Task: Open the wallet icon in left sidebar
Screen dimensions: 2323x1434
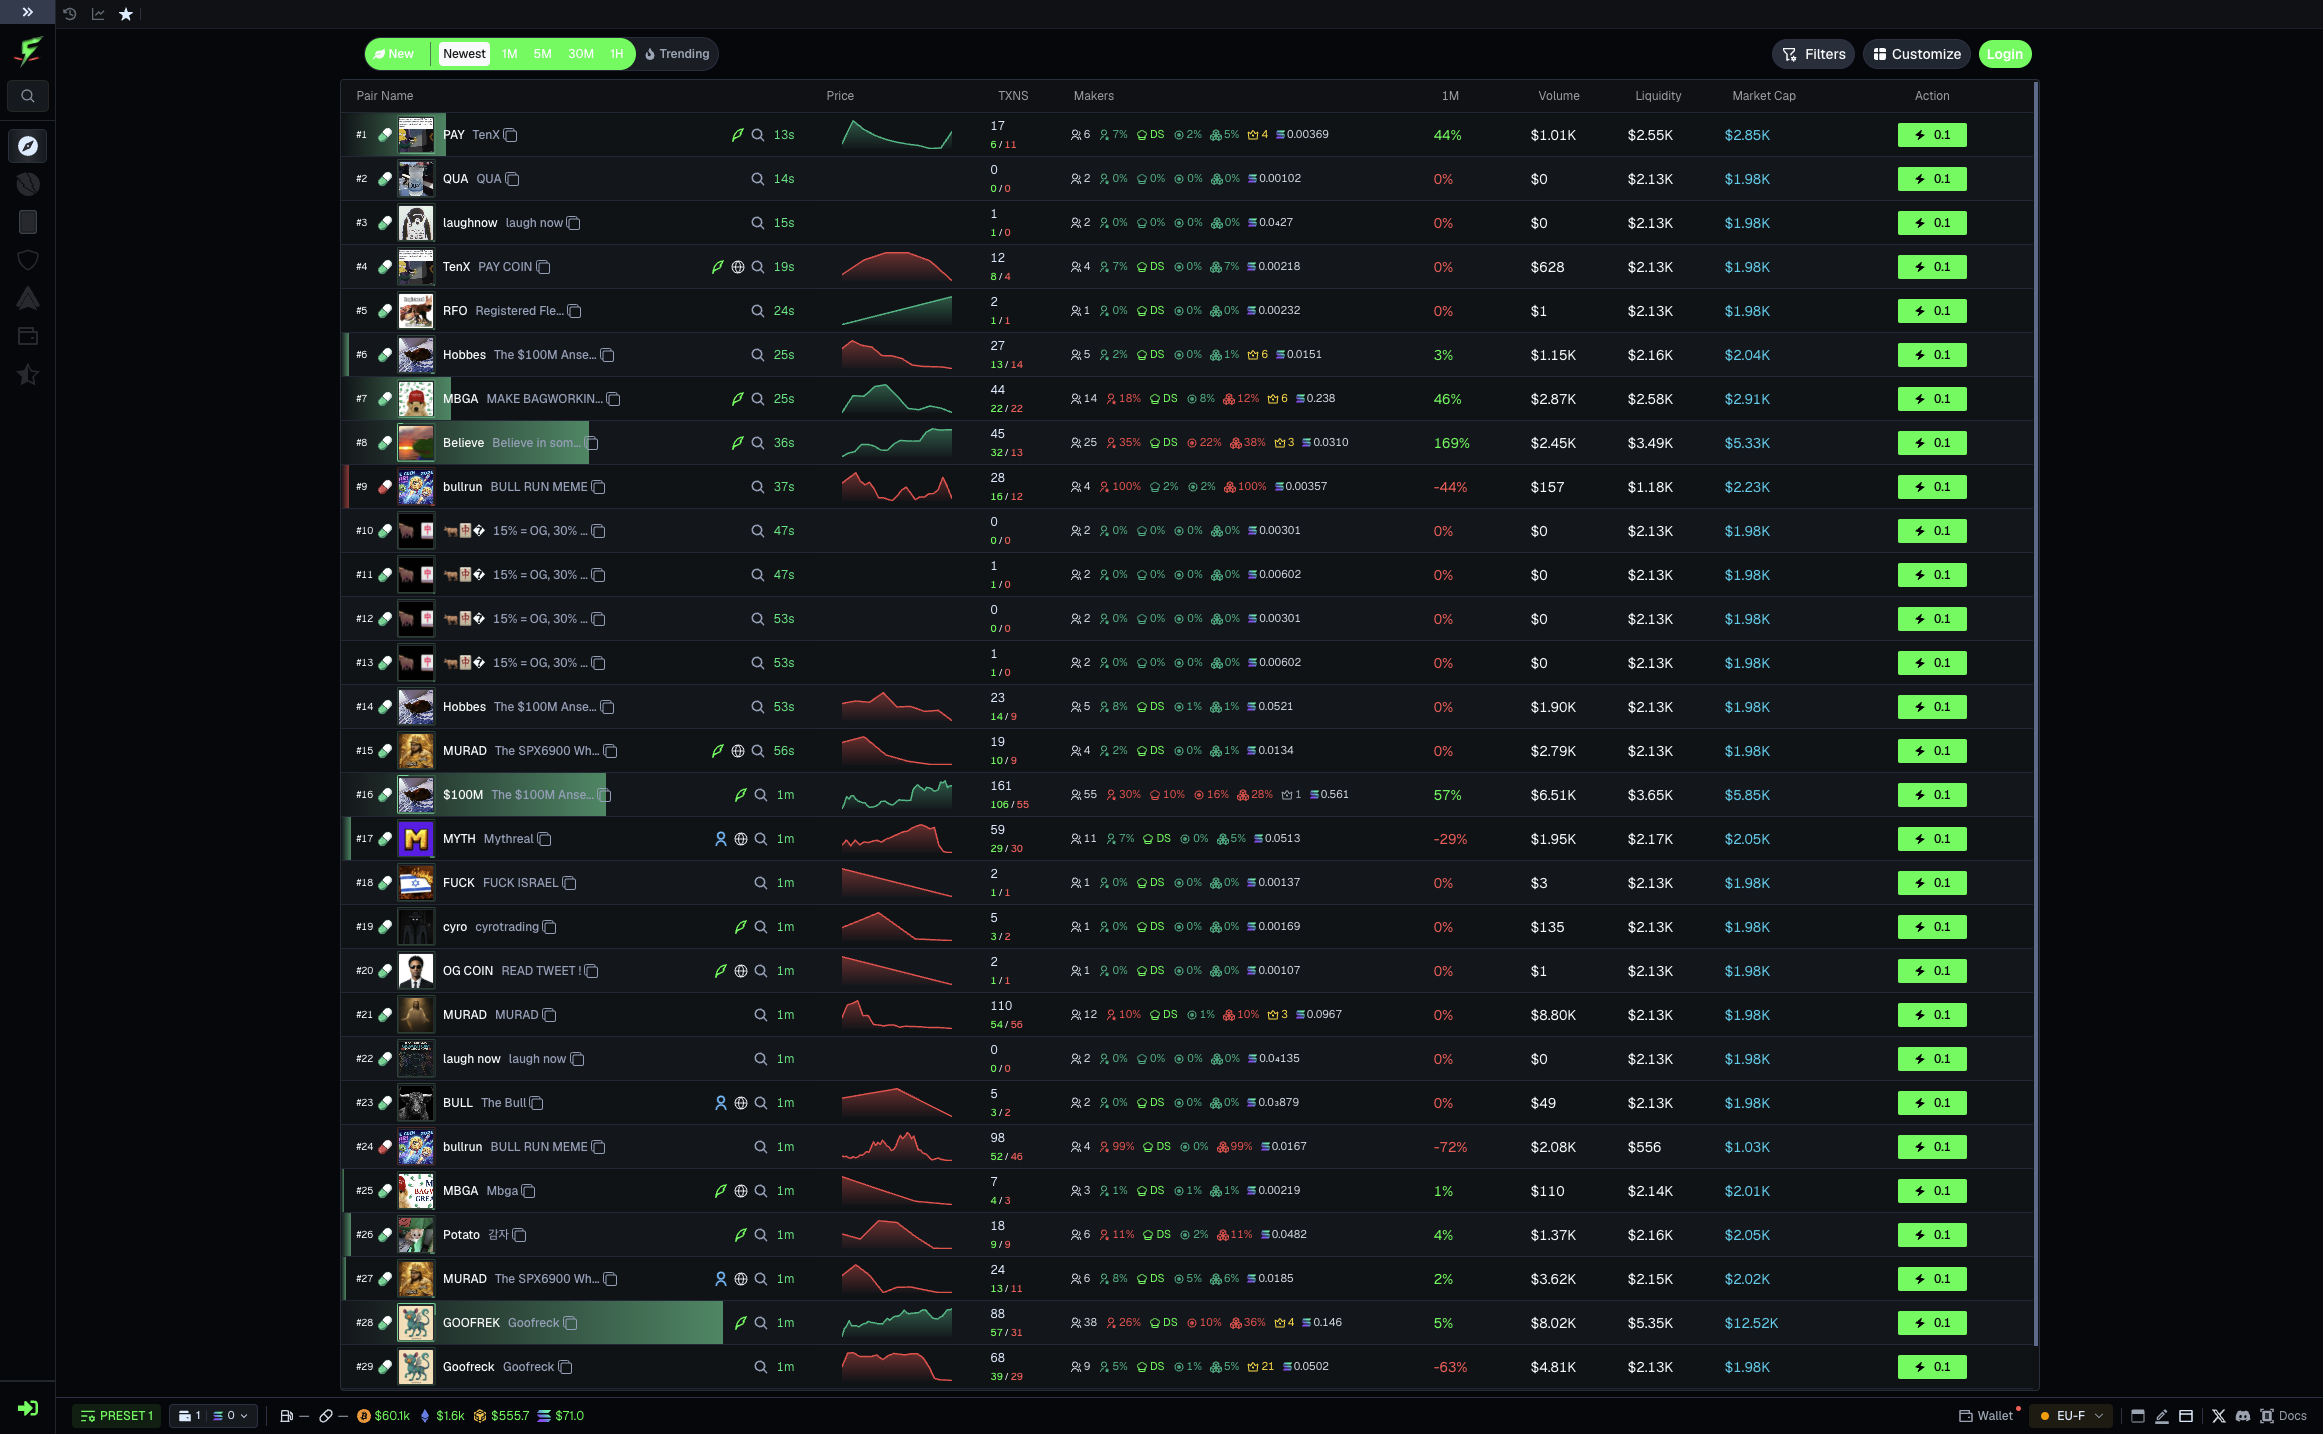Action: point(28,336)
